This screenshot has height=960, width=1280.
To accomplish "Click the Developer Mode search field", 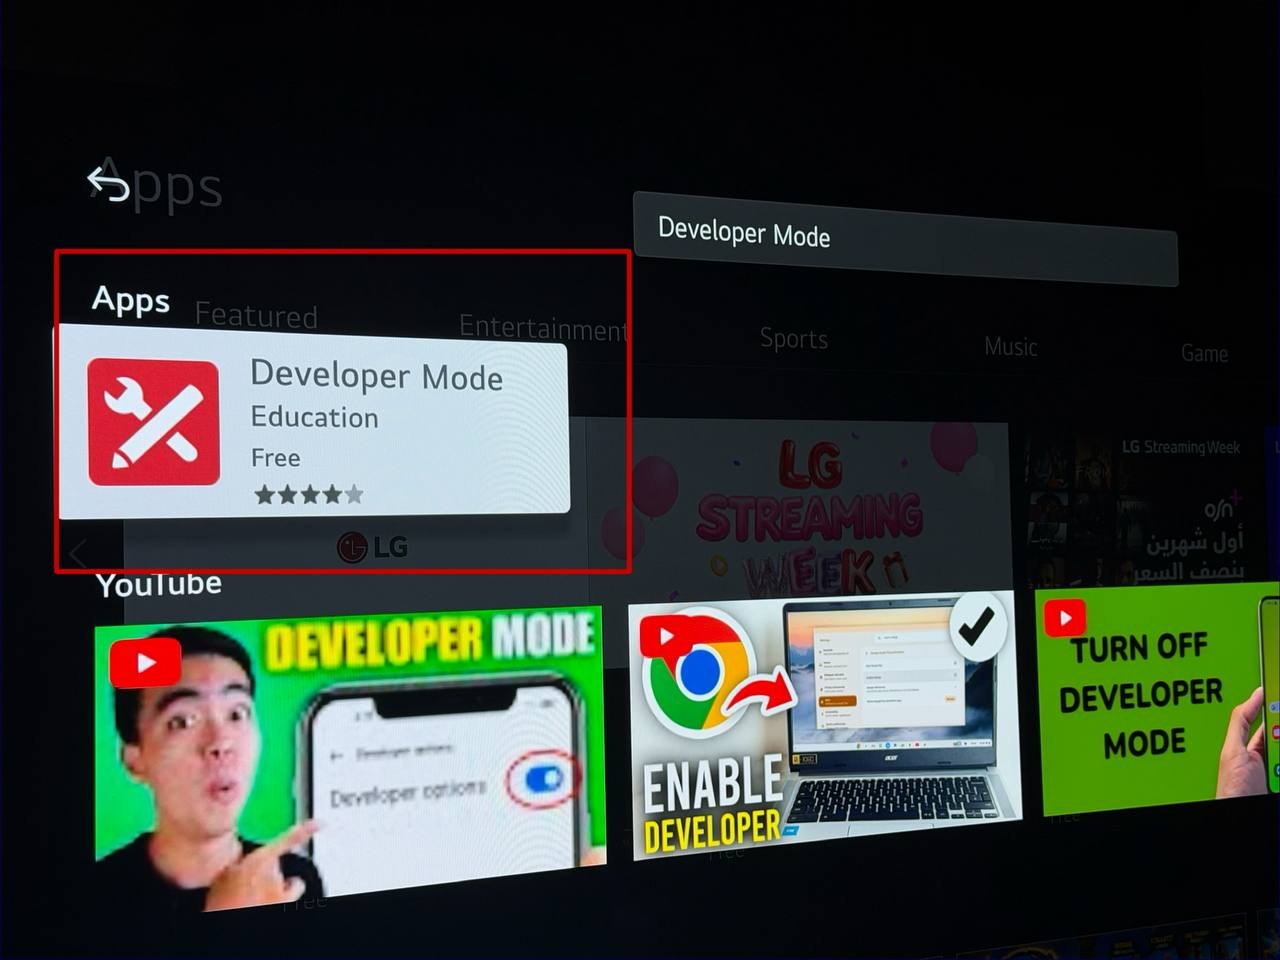I will (x=905, y=239).
